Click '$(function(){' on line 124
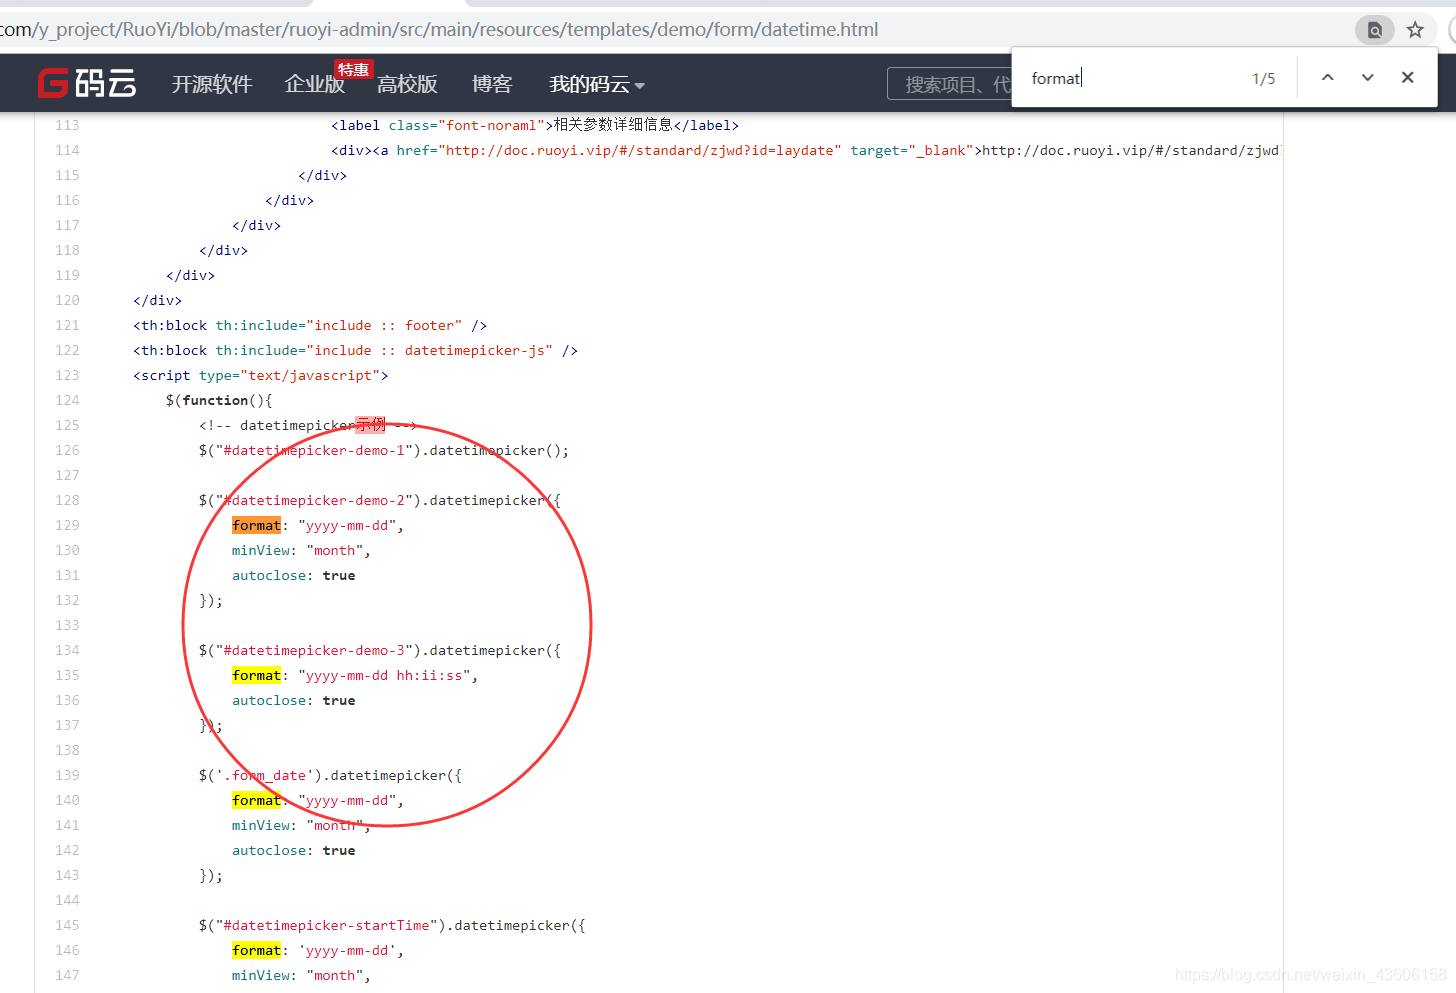 point(219,400)
